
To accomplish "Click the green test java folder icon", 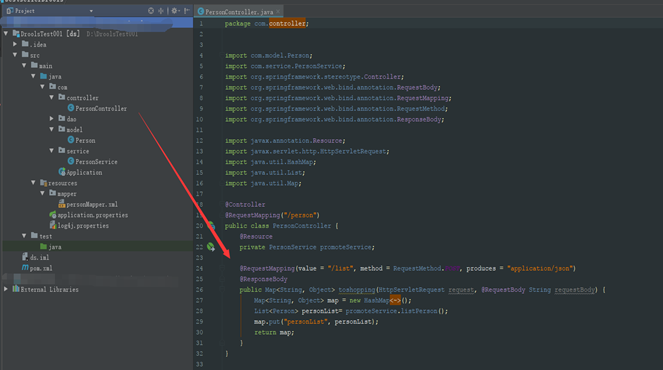I will 43,246.
